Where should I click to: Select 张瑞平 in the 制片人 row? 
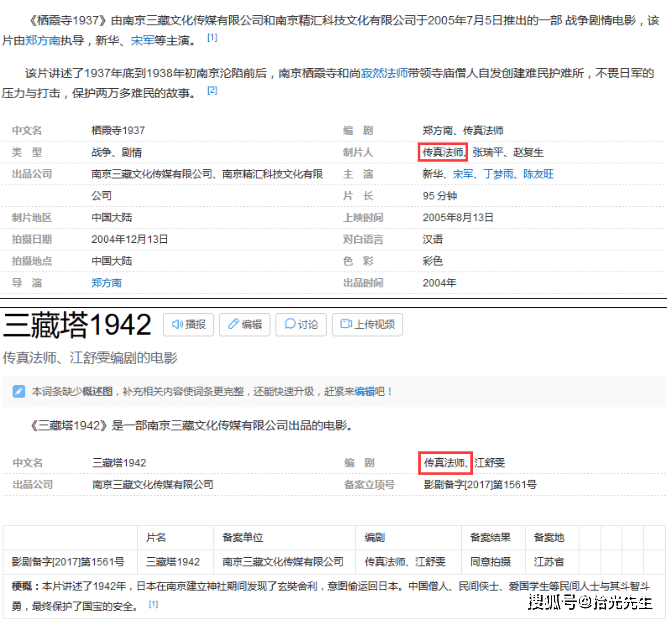pos(488,152)
